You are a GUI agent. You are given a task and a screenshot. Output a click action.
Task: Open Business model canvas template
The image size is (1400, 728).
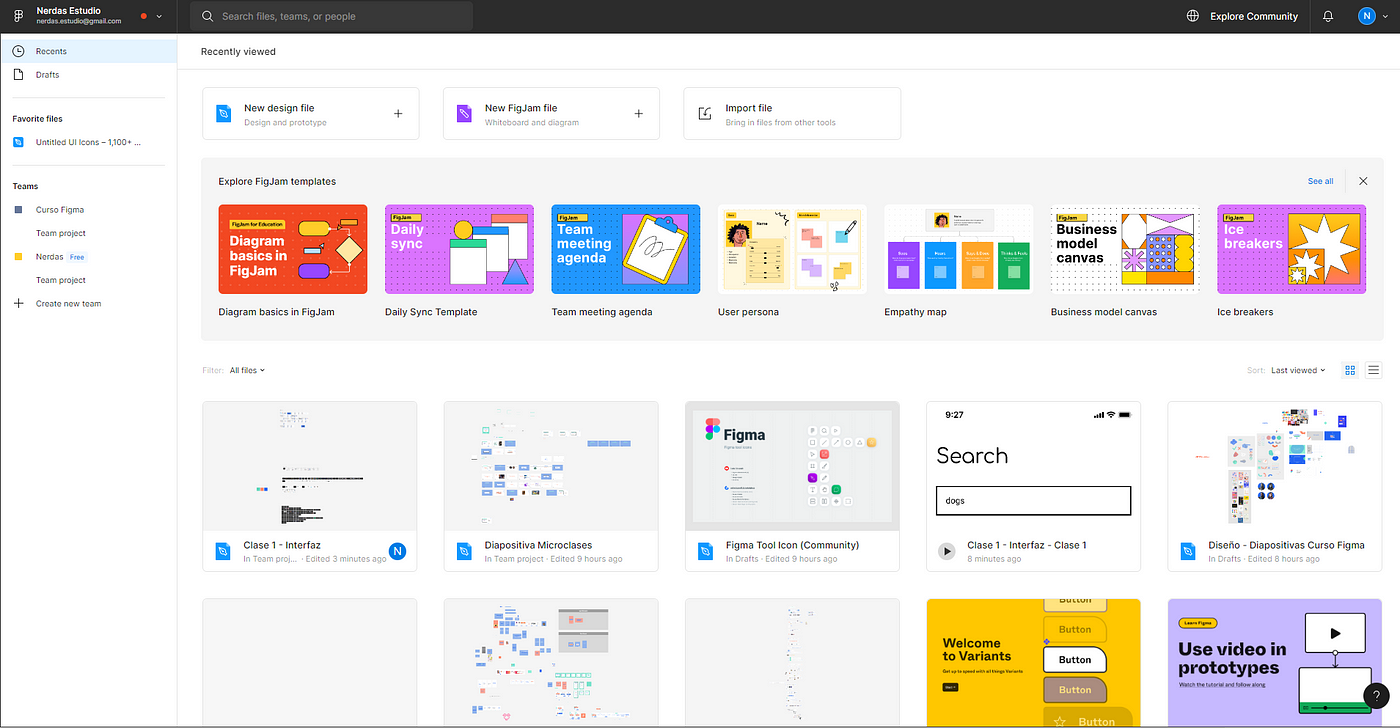click(1125, 249)
